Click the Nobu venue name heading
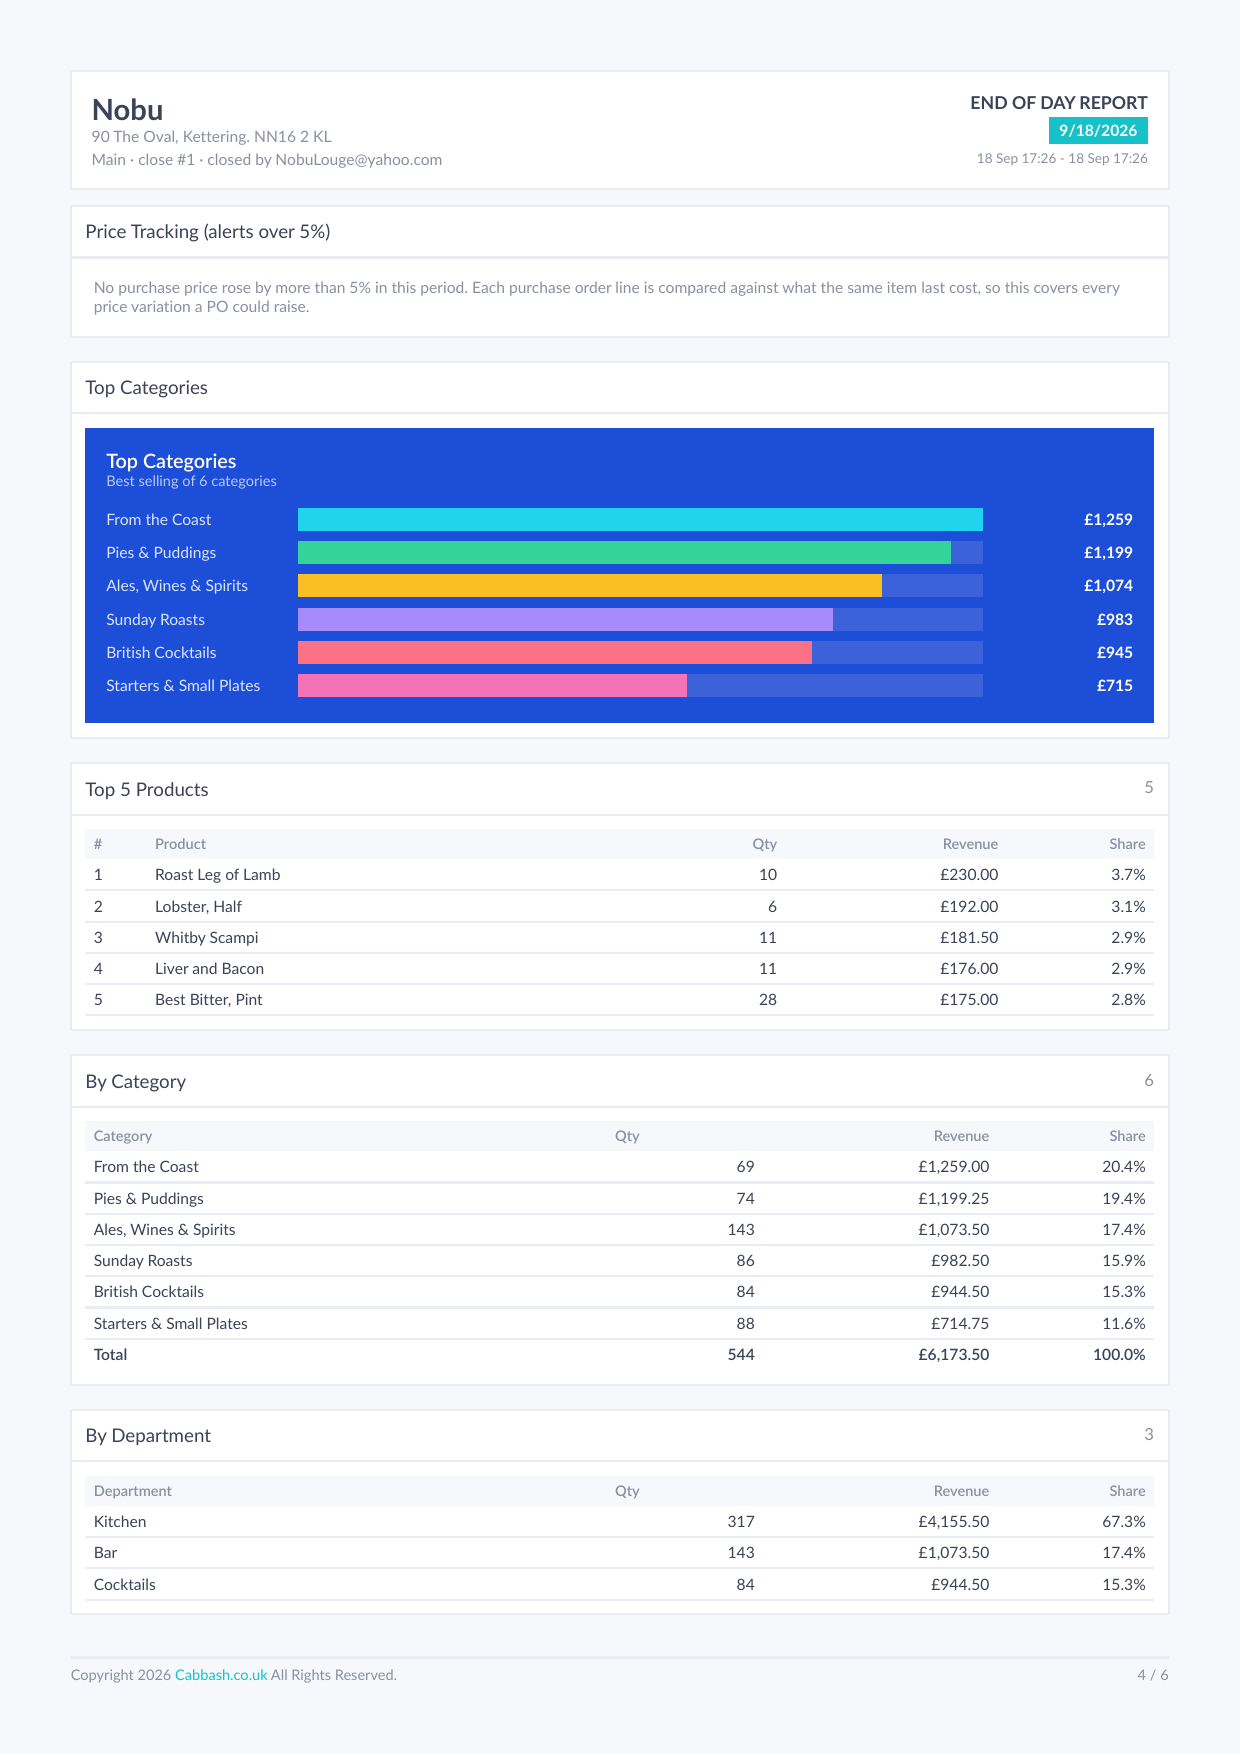This screenshot has width=1240, height=1755. [127, 110]
